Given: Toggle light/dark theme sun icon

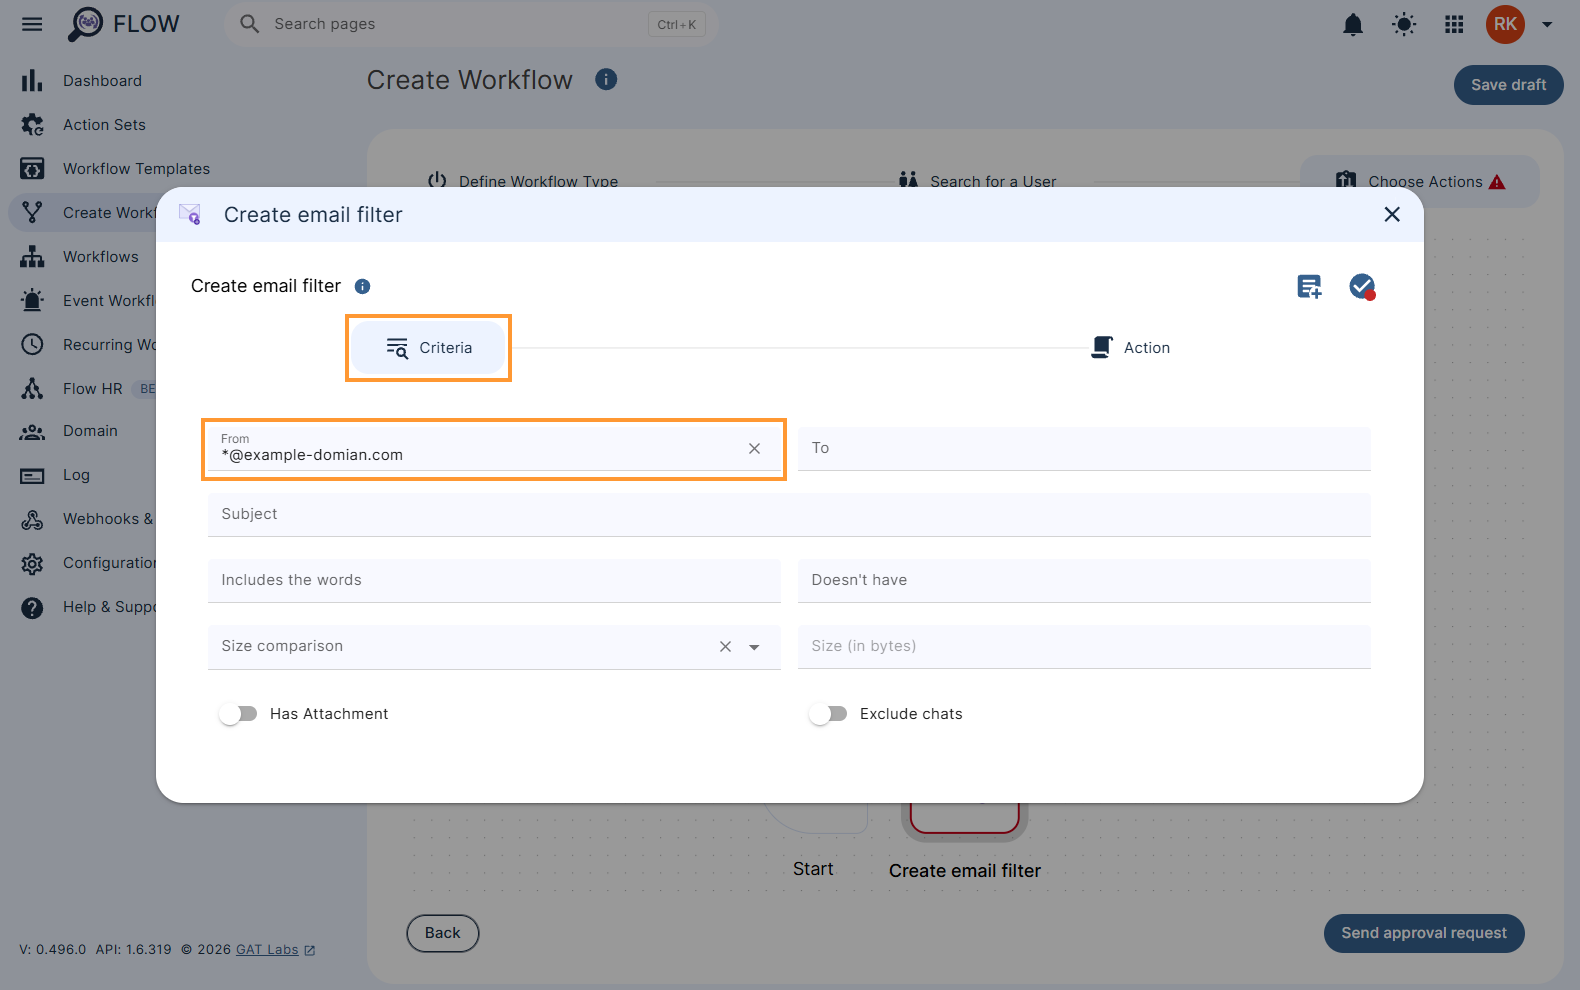Looking at the screenshot, I should coord(1404,24).
